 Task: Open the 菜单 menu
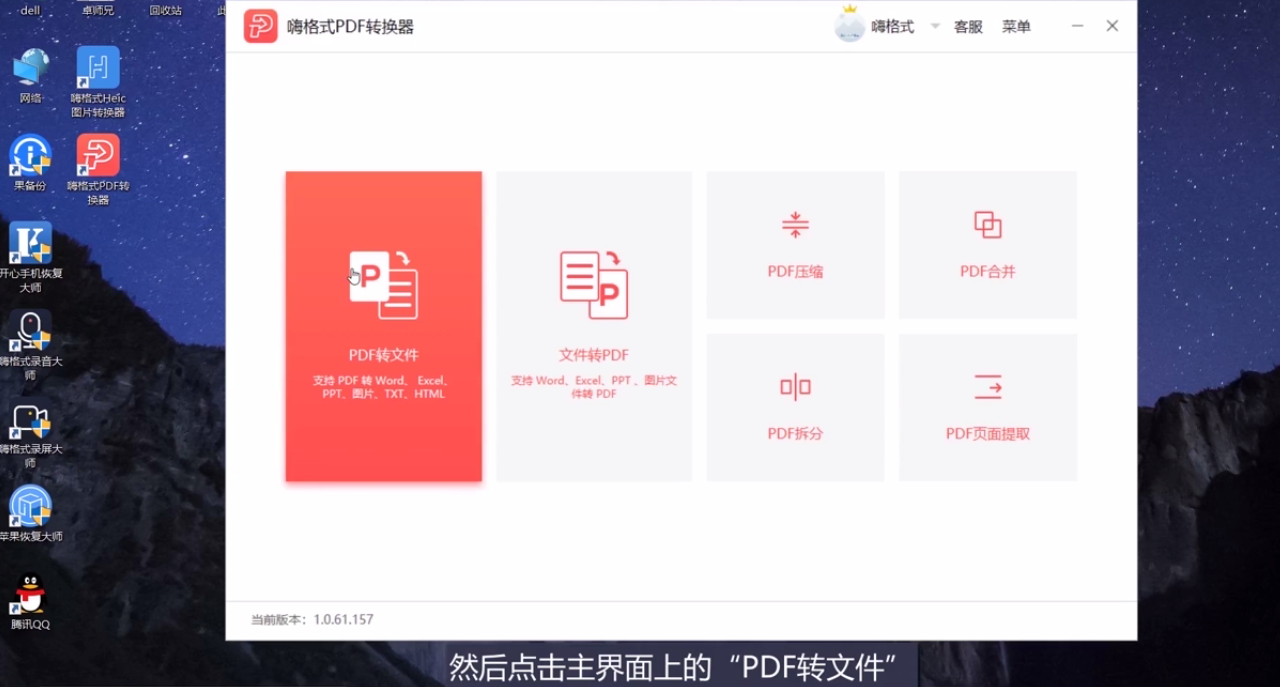[x=1016, y=27]
